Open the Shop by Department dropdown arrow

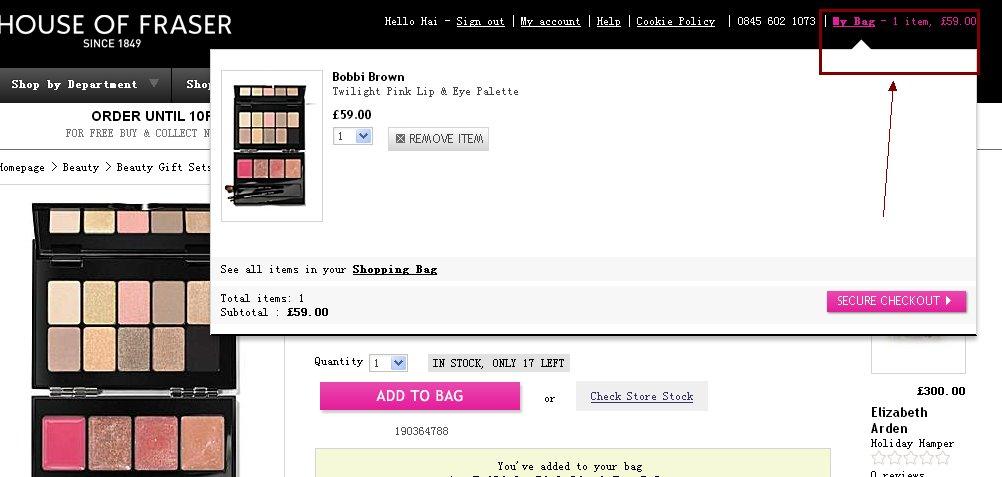(153, 83)
